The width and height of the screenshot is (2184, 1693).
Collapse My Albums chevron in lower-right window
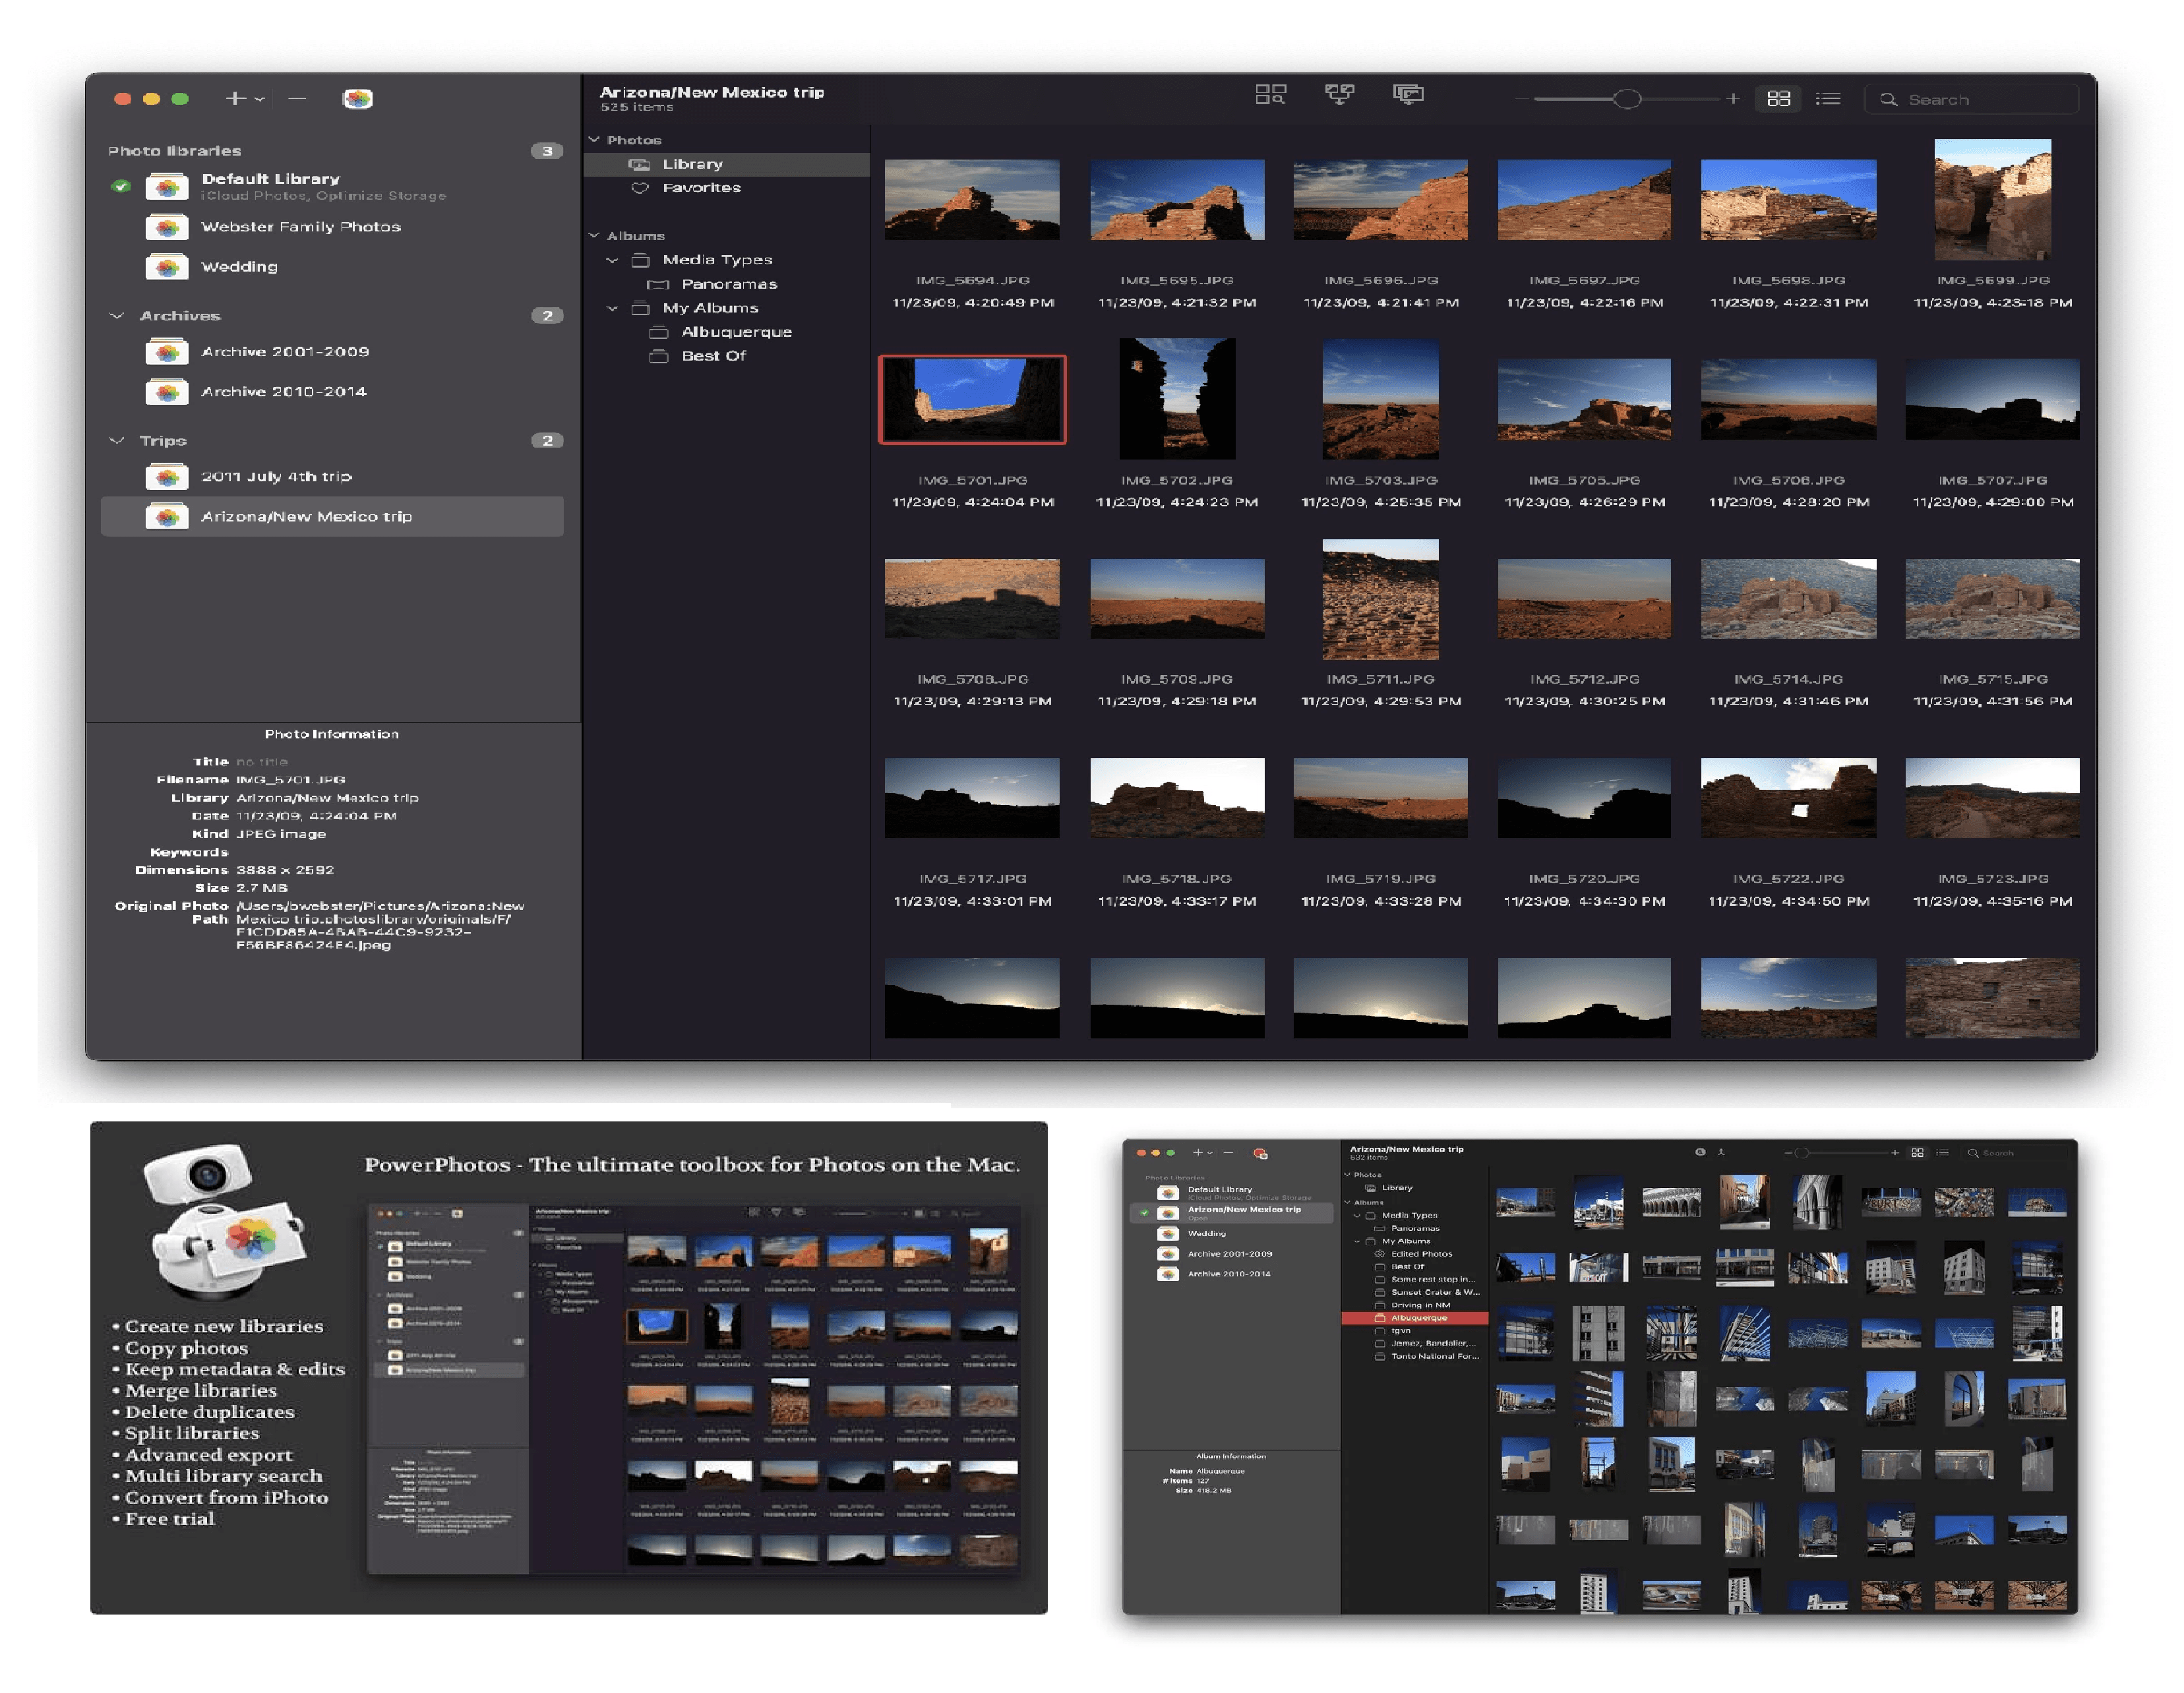[1357, 1241]
